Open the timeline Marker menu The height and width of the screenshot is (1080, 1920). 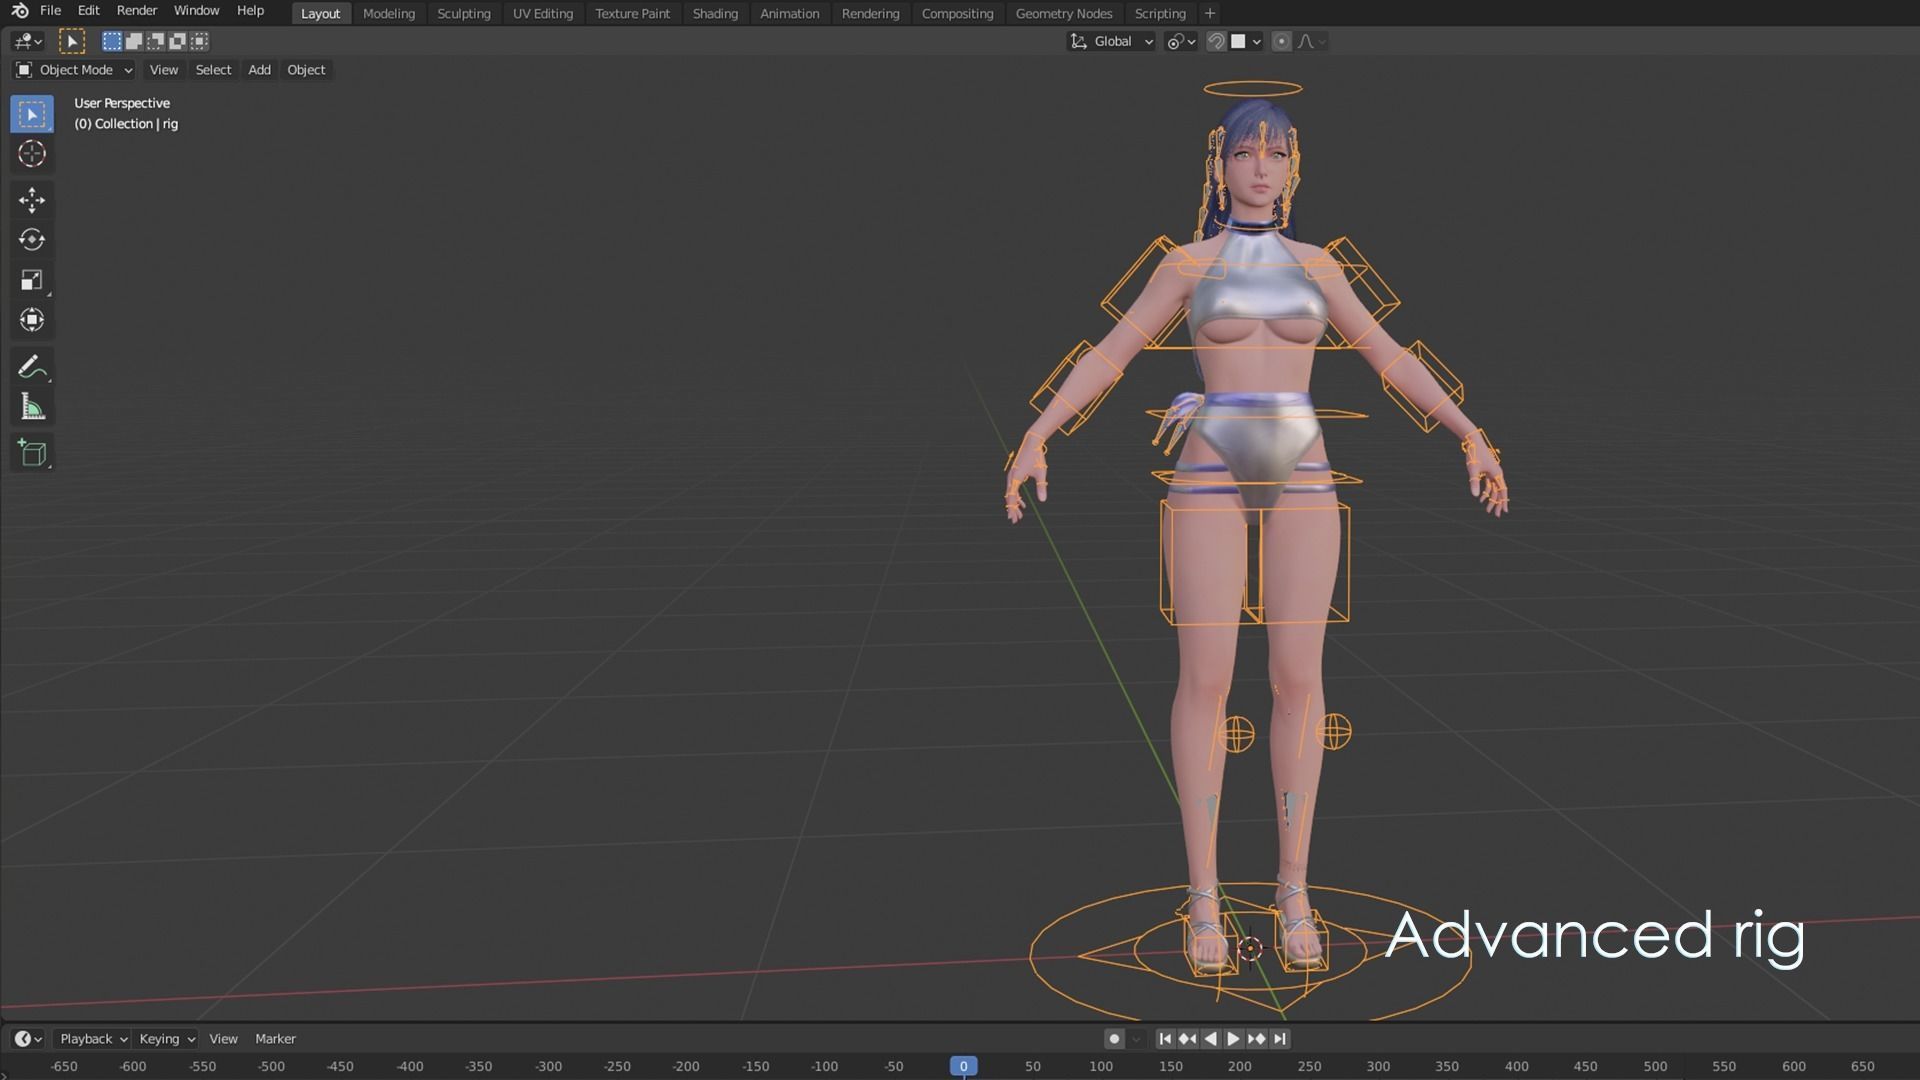coord(275,1039)
